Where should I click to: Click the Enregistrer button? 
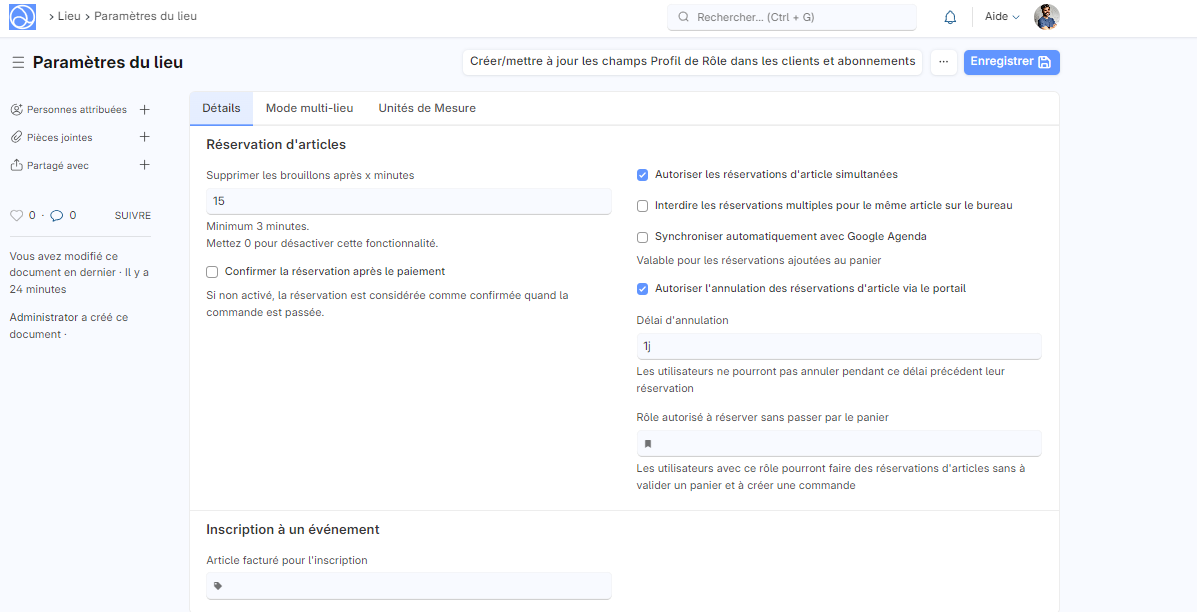tap(1011, 62)
